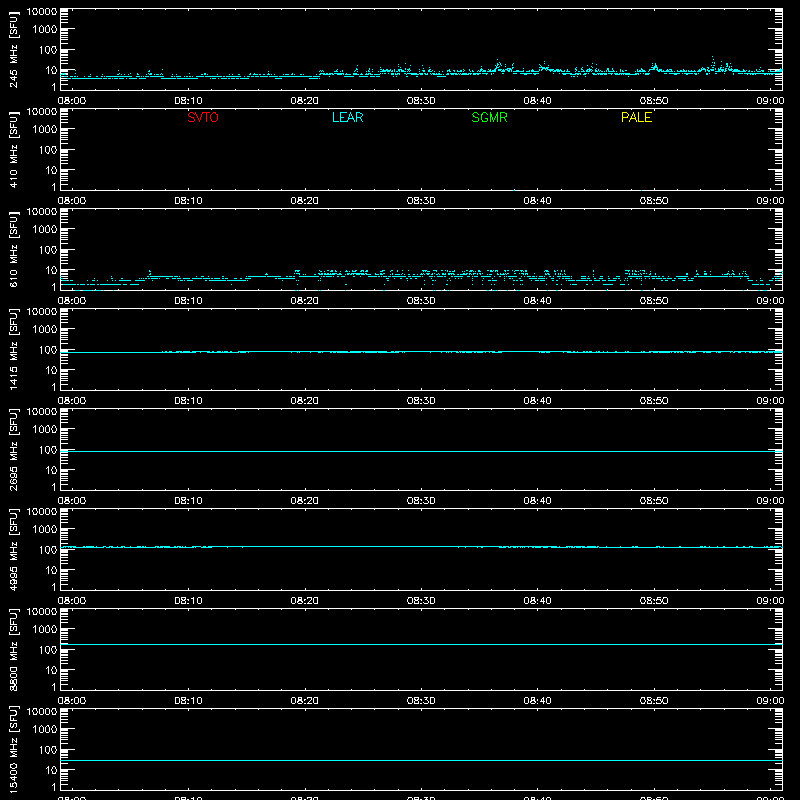Click the 2695 MHz flat flux line
Image resolution: width=800 pixels, height=800 pixels.
click(421, 452)
